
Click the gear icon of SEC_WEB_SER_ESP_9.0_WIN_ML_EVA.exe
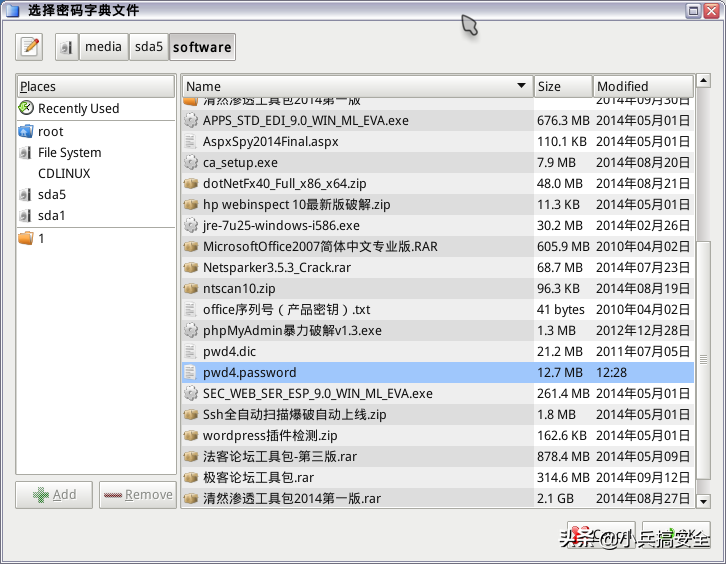(x=190, y=393)
